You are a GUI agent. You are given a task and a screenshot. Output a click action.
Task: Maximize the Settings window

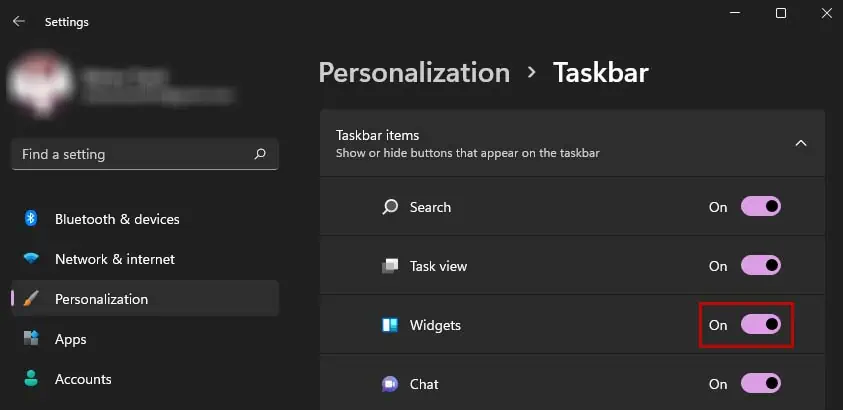pos(781,13)
